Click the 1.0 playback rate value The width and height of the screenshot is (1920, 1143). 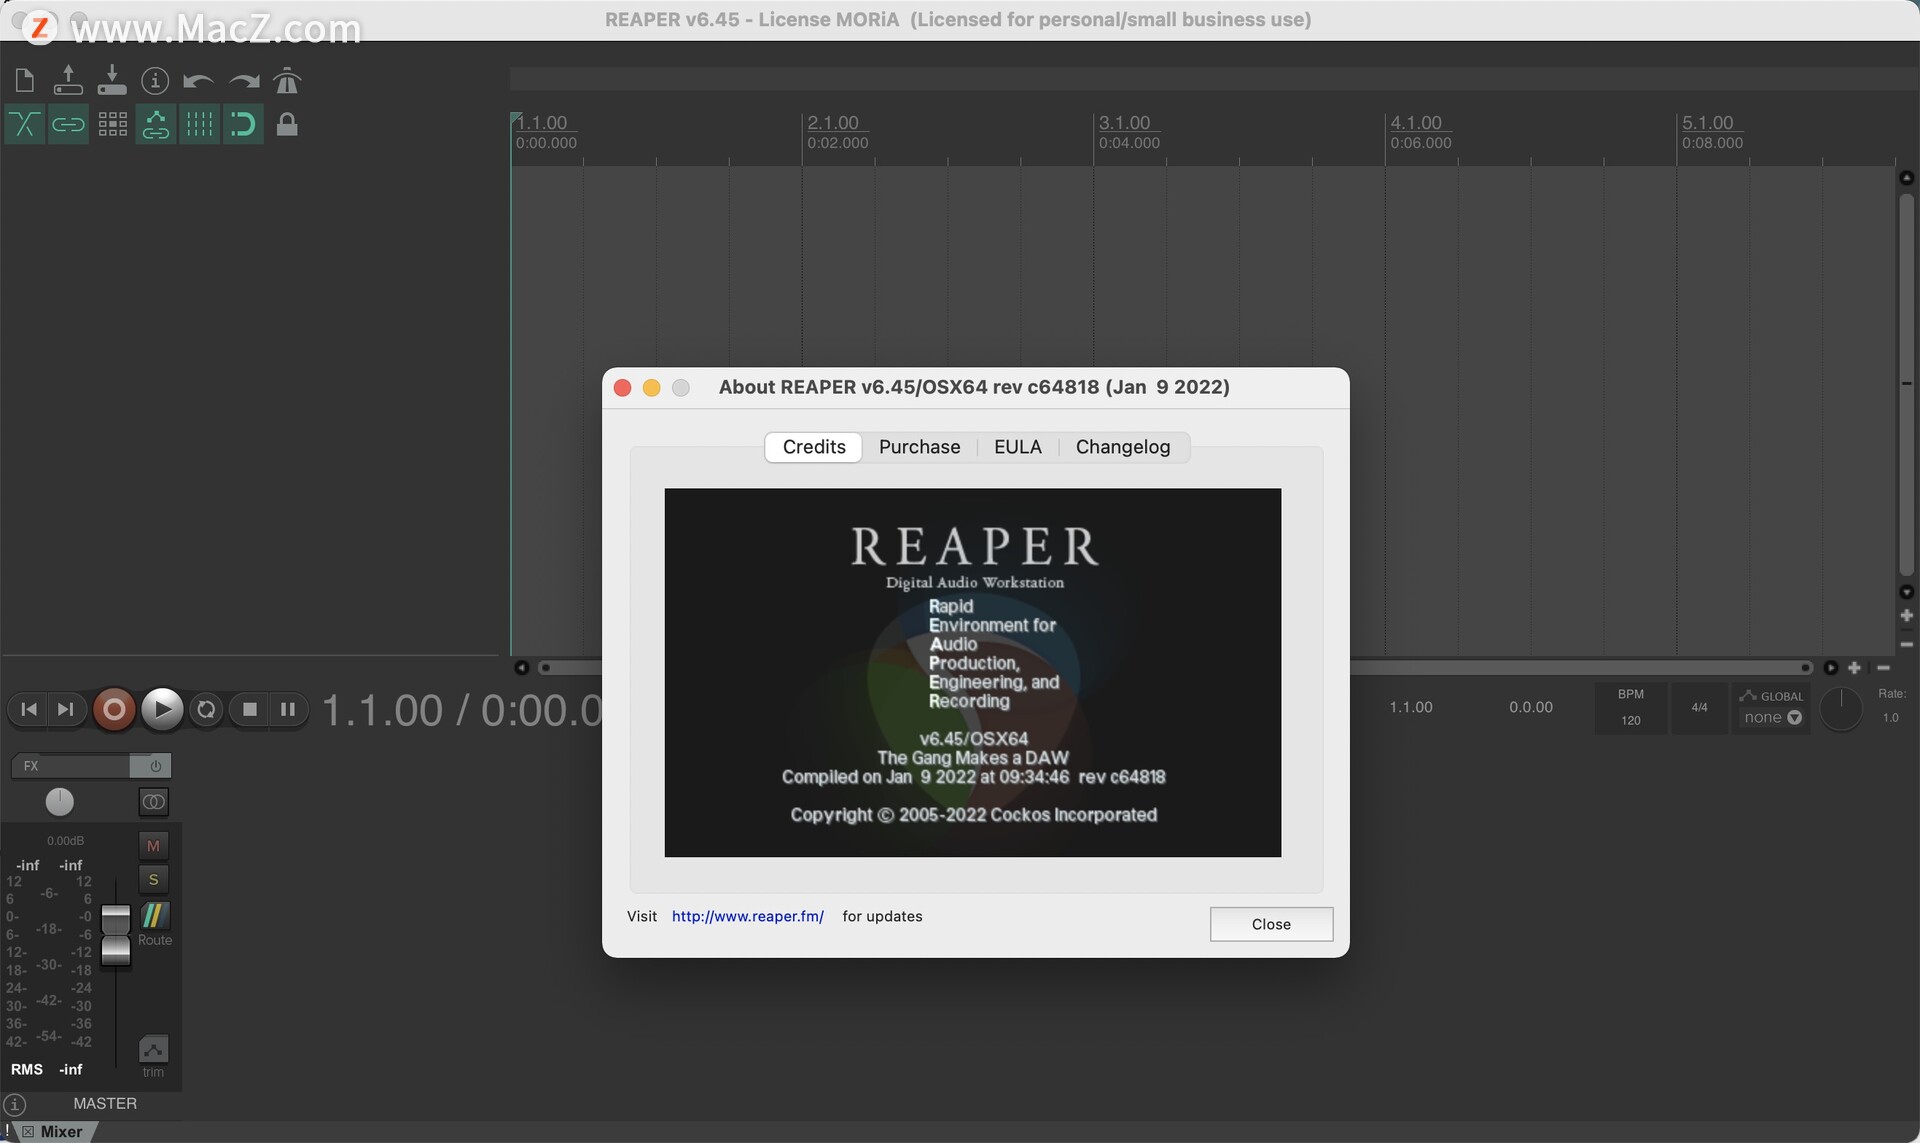(1890, 718)
